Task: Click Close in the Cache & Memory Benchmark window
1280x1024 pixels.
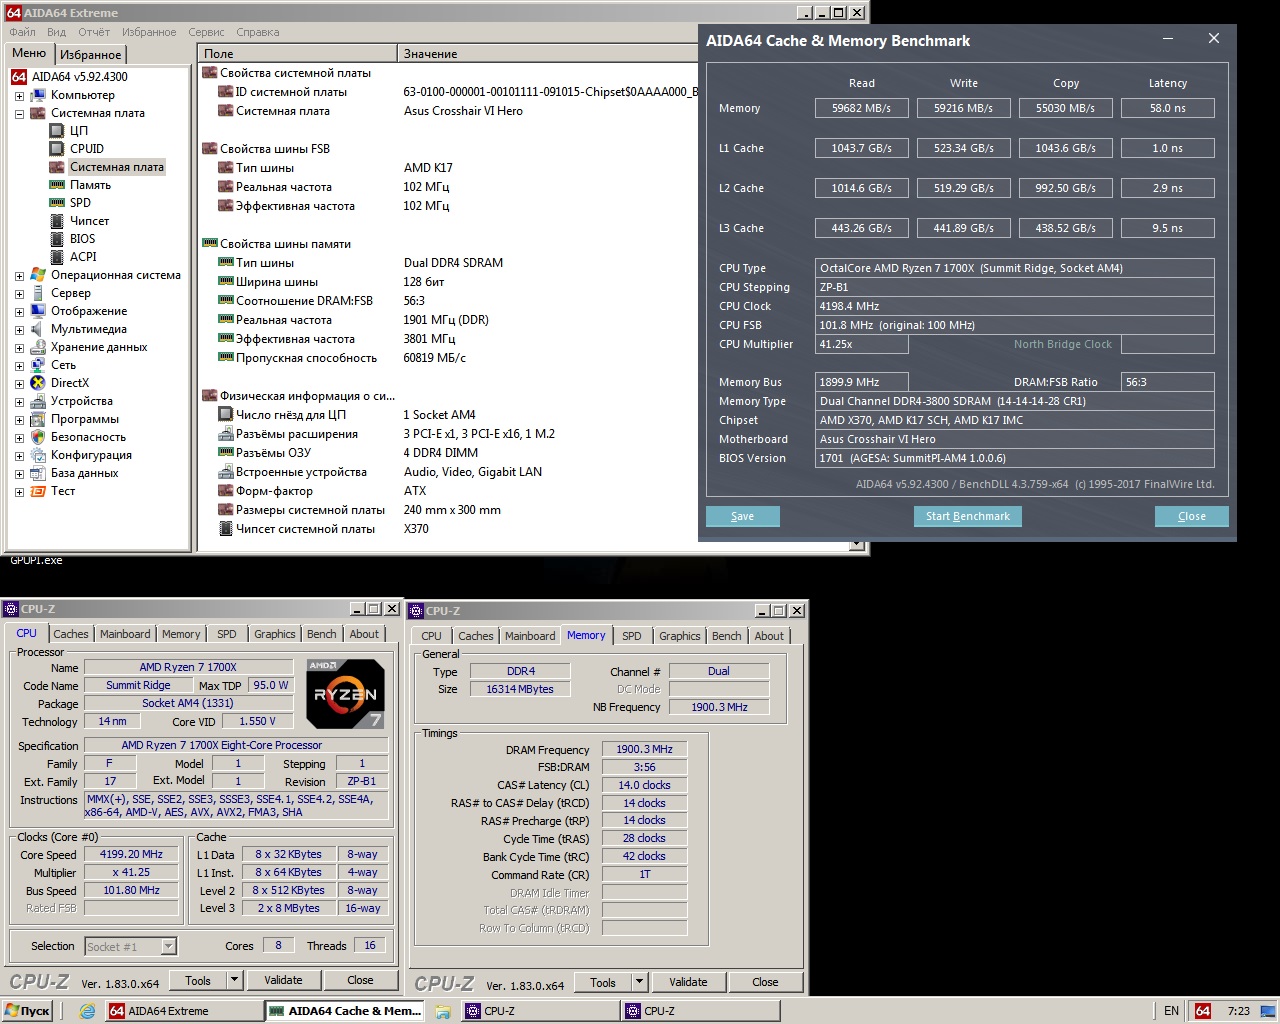Action: 1191,516
